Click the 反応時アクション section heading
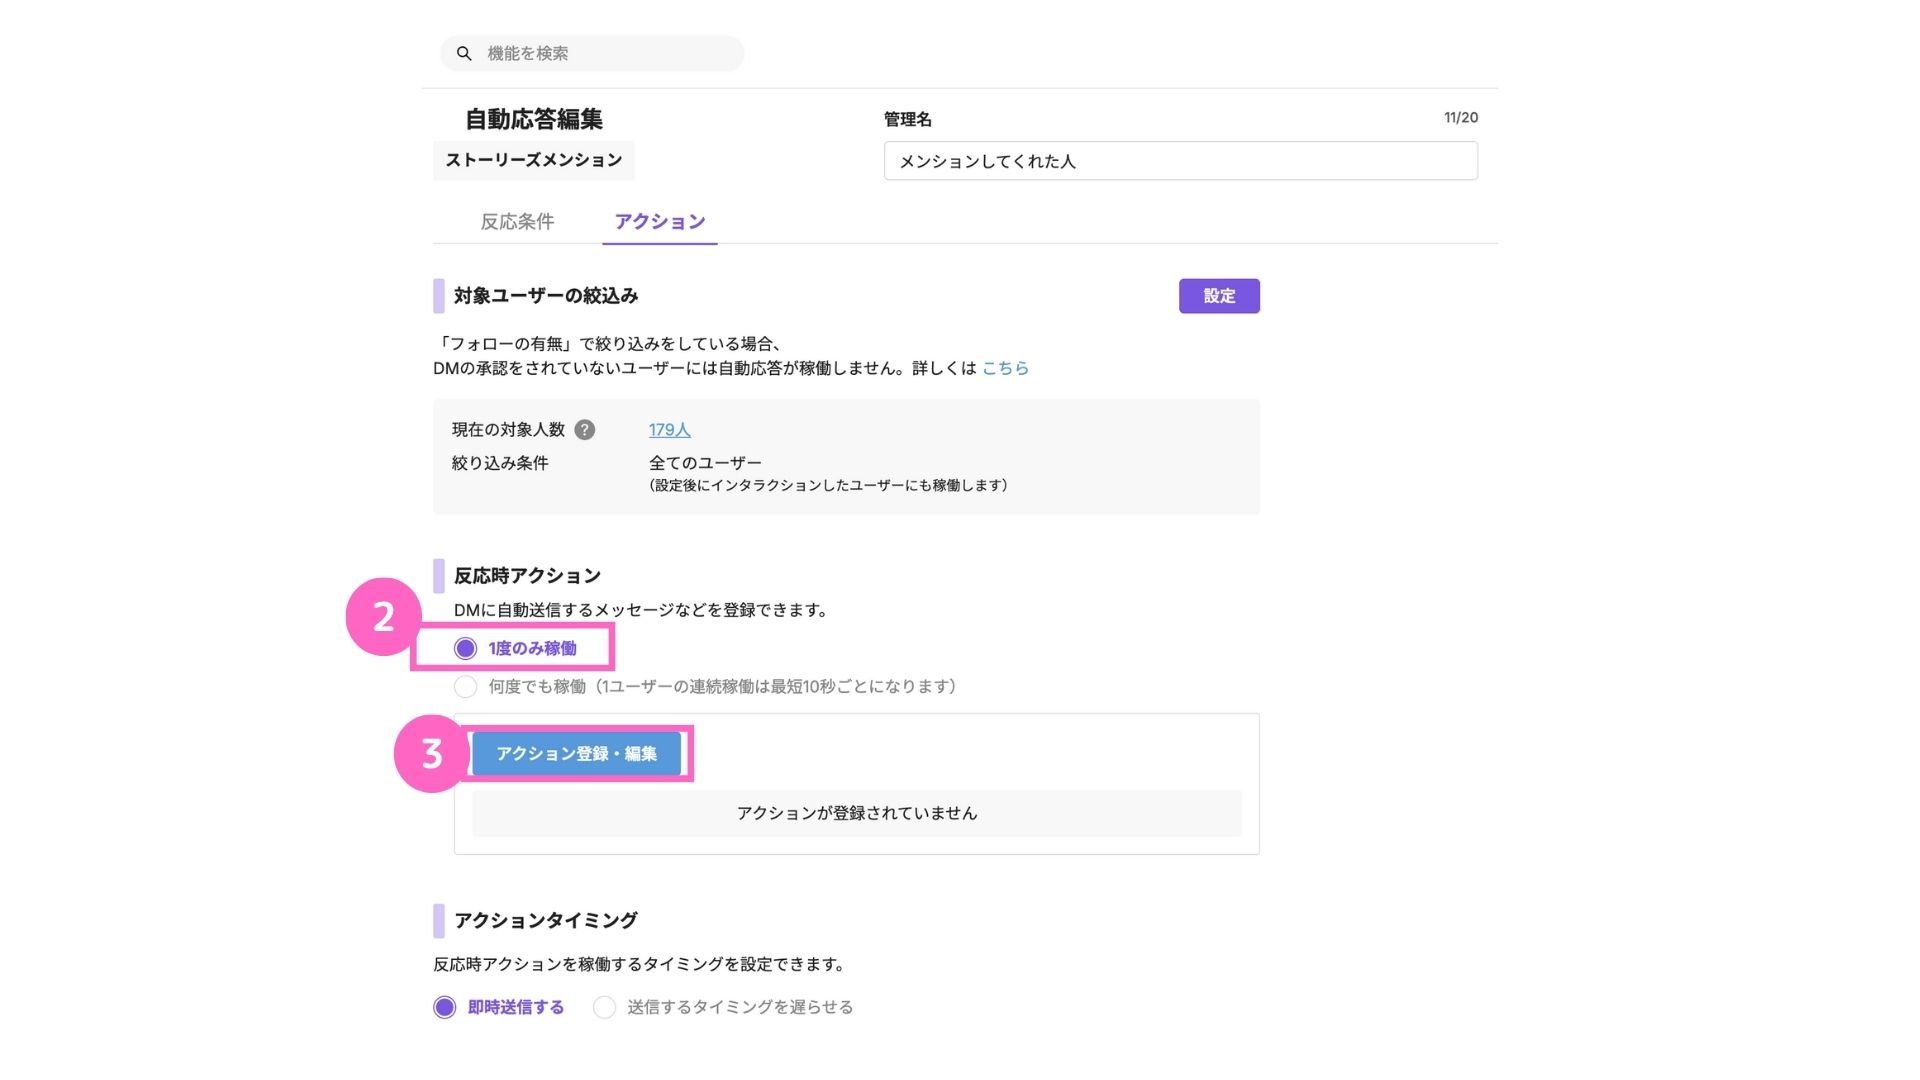 (527, 576)
